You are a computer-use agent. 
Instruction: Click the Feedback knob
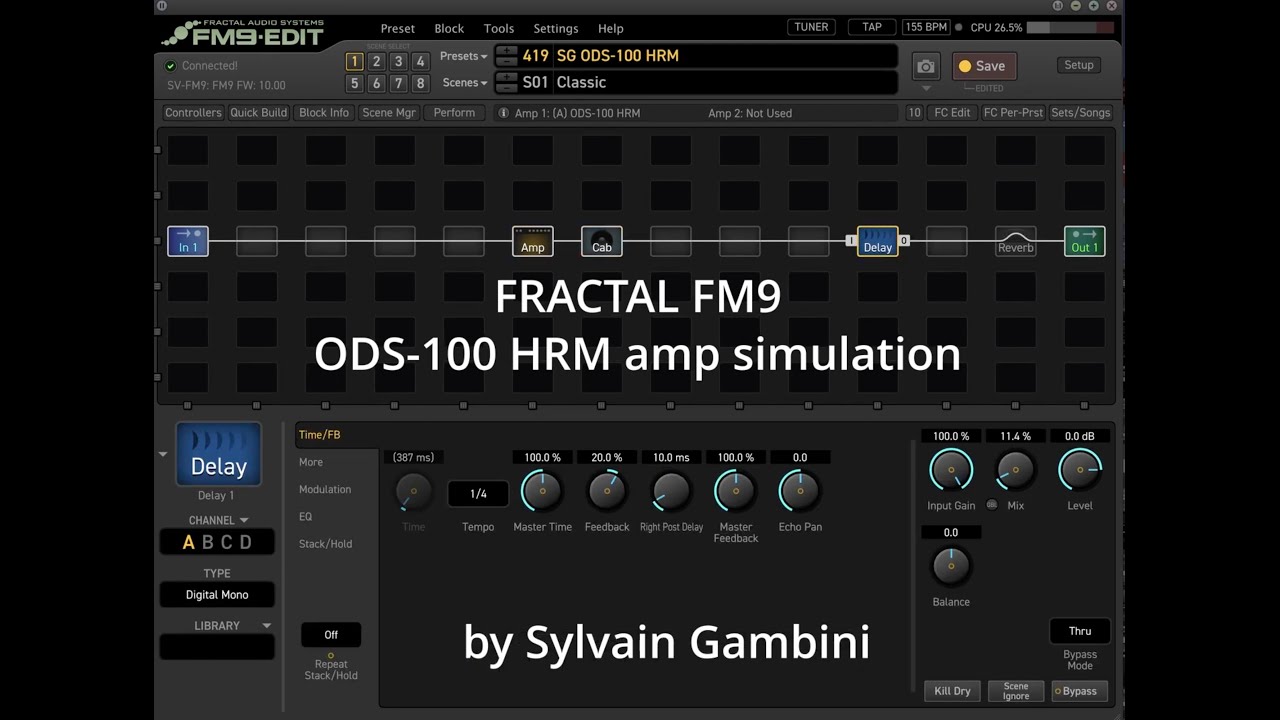pos(606,491)
